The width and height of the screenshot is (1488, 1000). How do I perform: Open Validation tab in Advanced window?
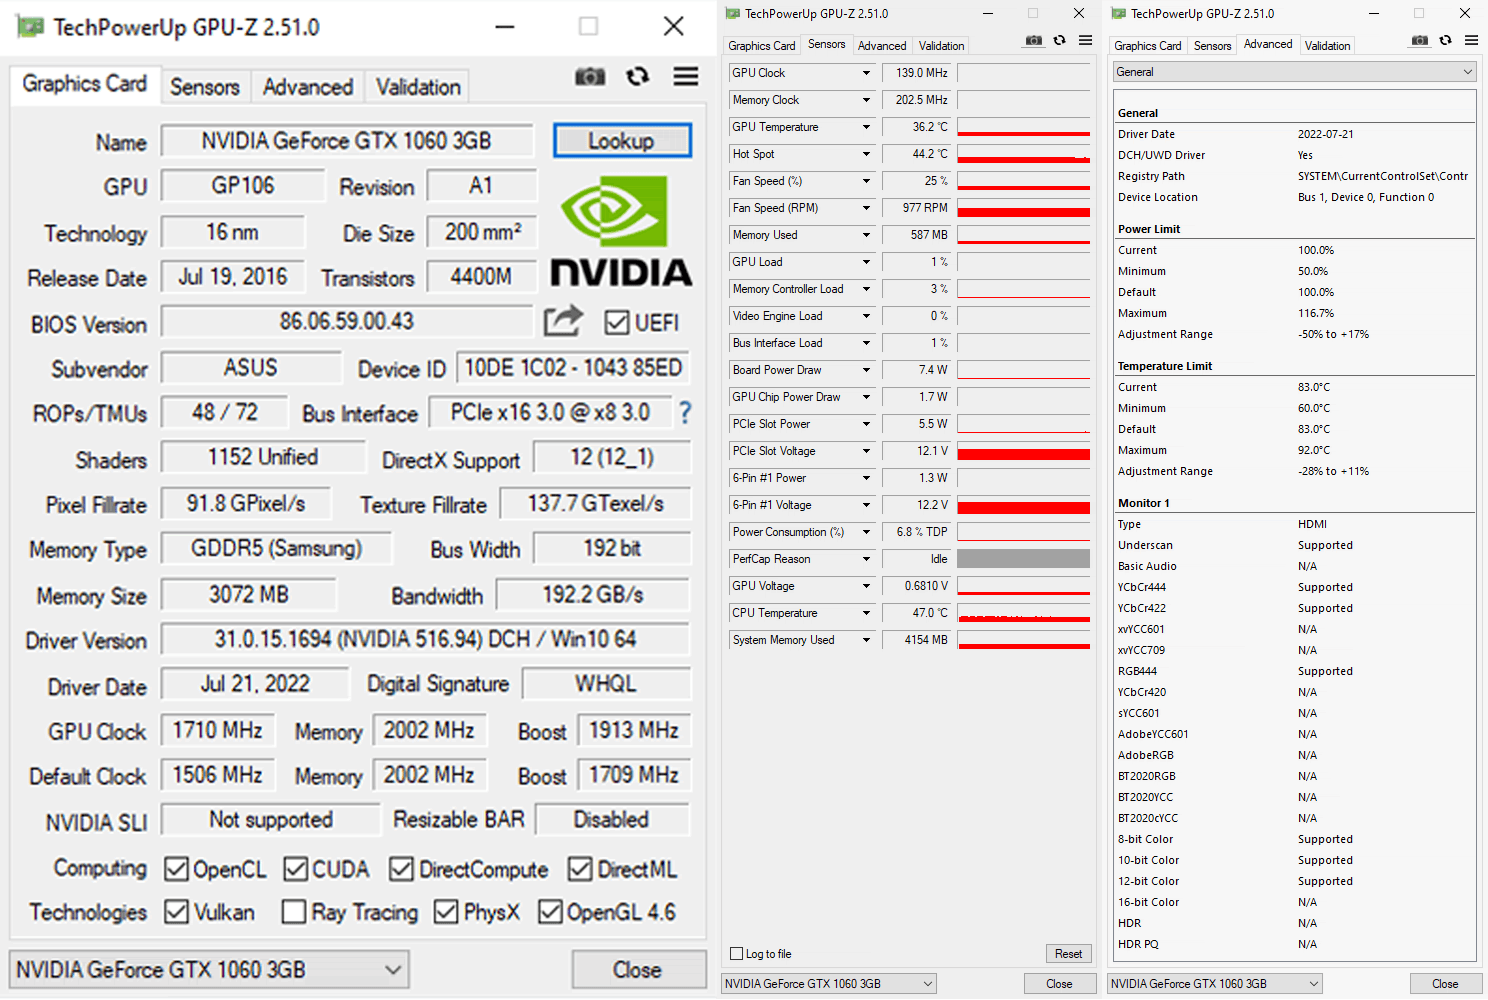[x=1328, y=45]
